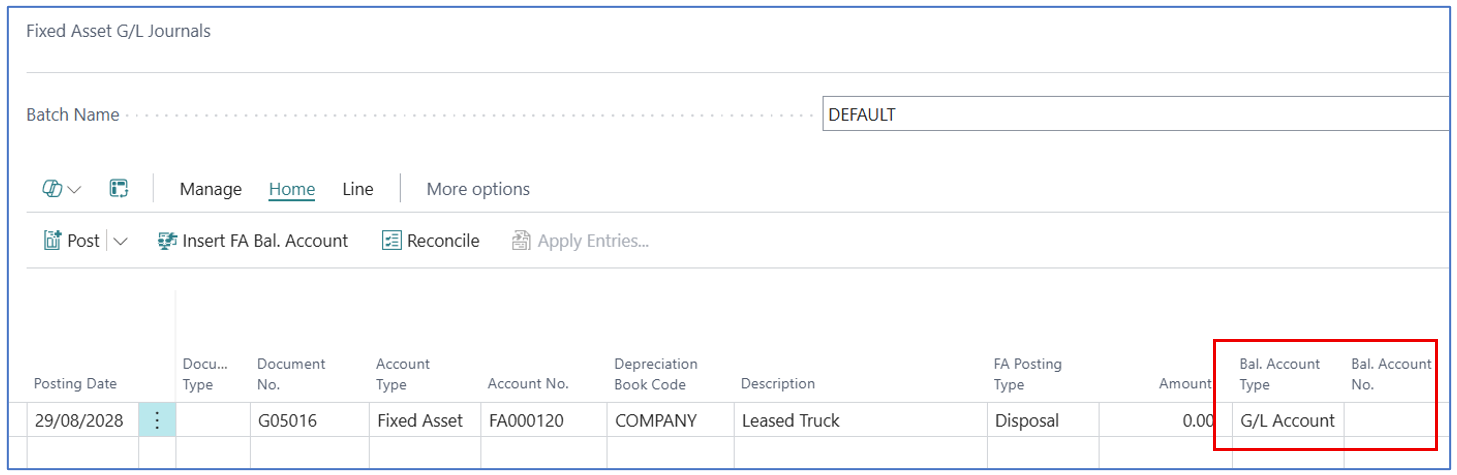
Task: Click More options
Action: tap(478, 189)
